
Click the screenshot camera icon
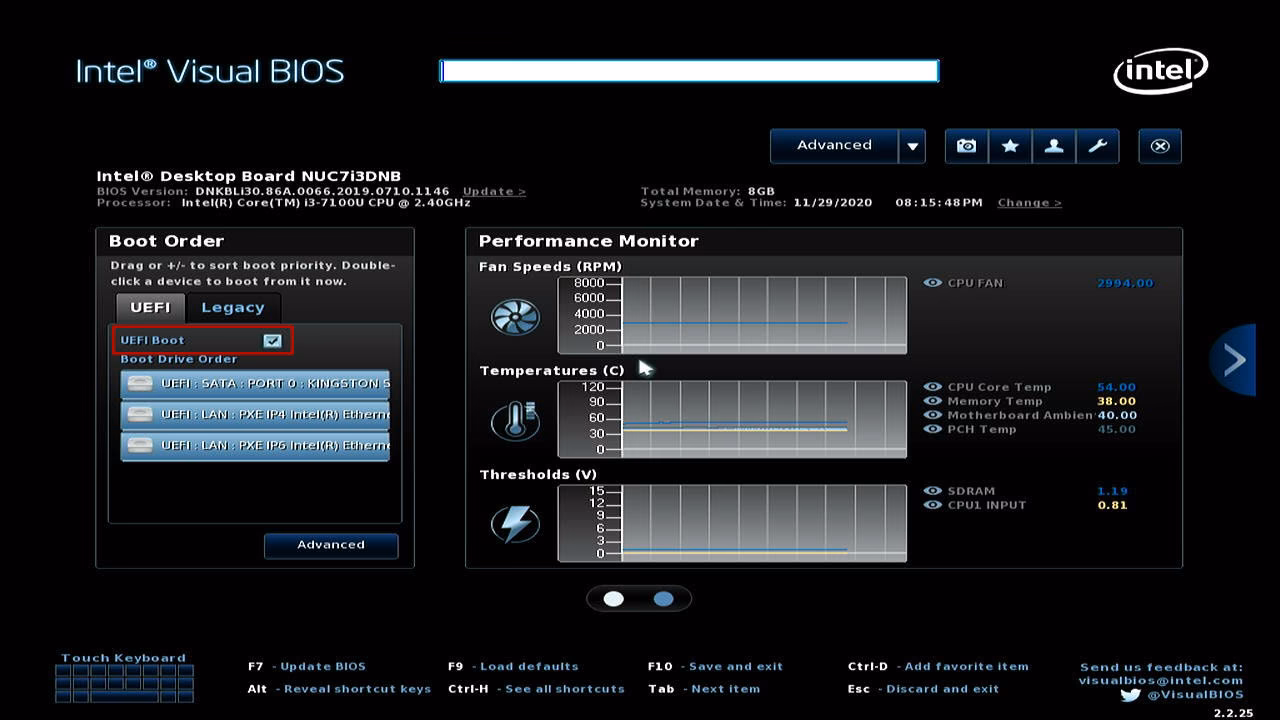point(966,145)
